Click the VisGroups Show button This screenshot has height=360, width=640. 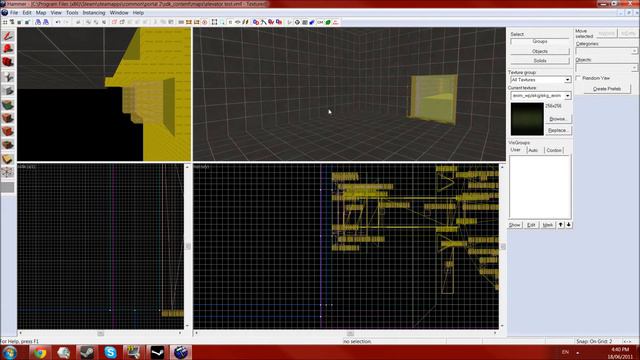click(515, 225)
